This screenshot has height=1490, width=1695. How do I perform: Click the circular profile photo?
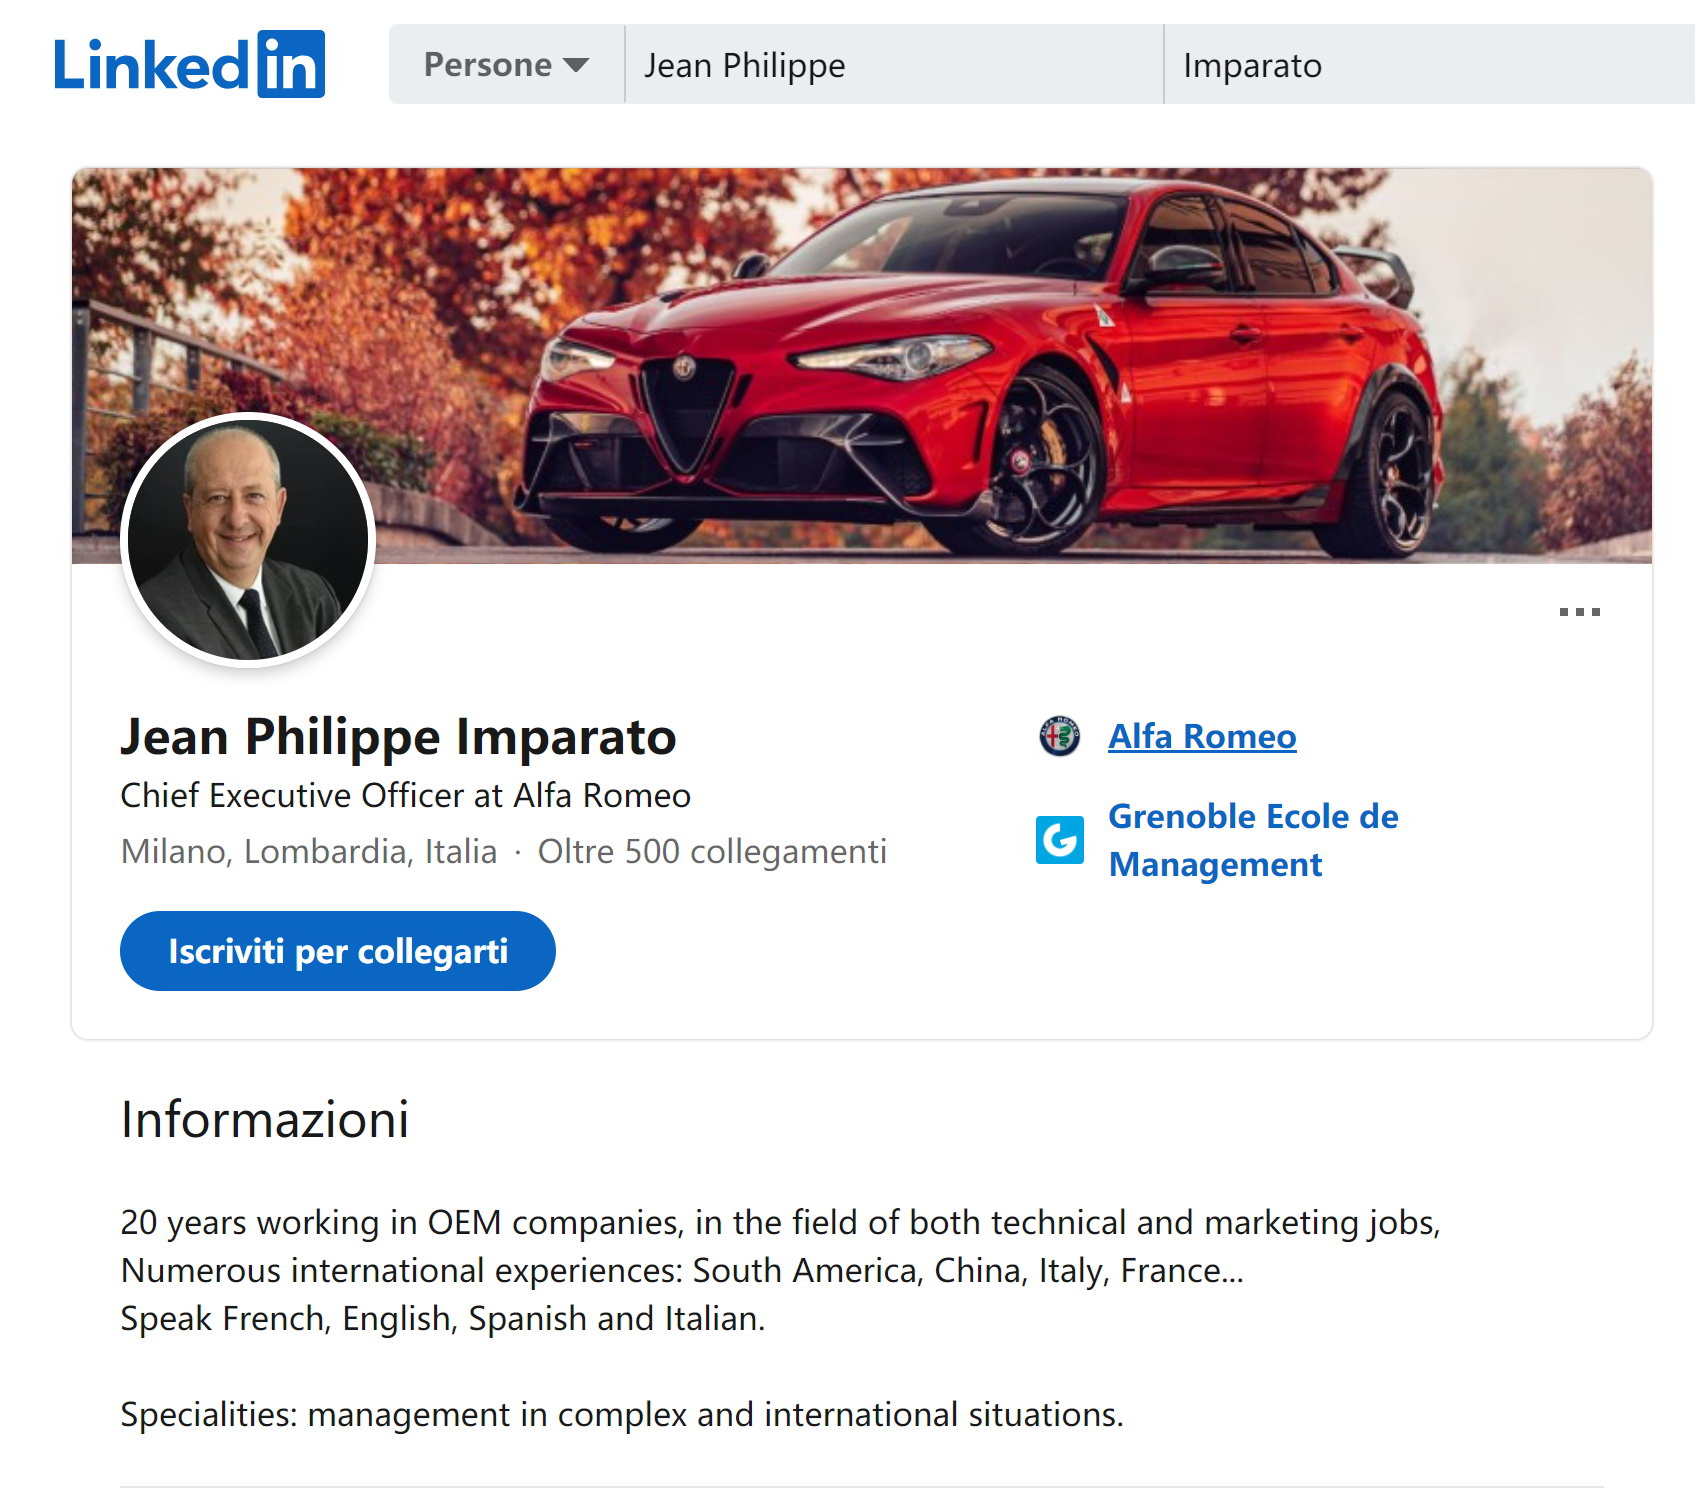pyautogui.click(x=248, y=540)
